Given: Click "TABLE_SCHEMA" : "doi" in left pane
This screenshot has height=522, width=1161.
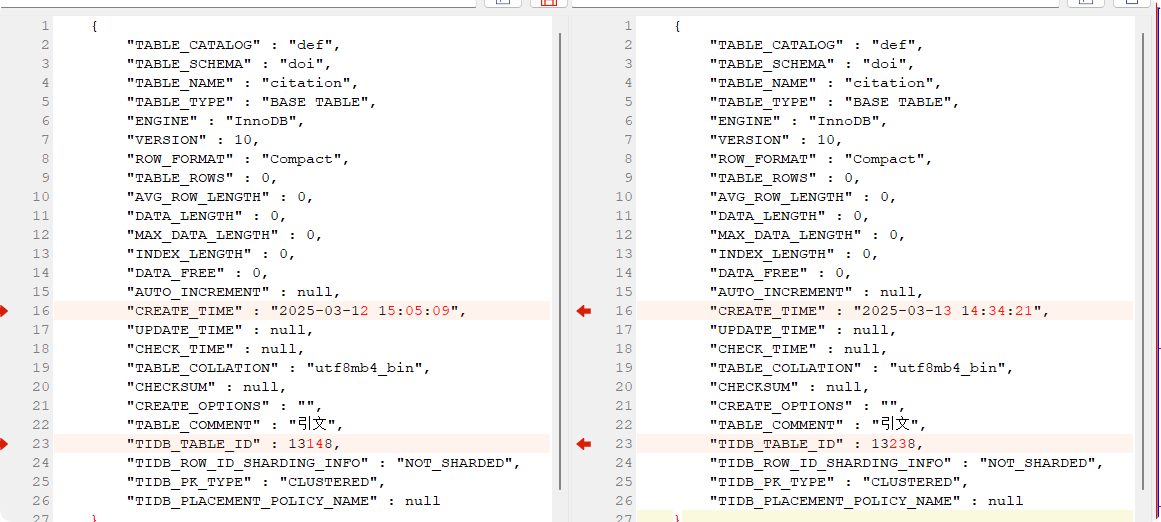Looking at the screenshot, I should pyautogui.click(x=224, y=64).
